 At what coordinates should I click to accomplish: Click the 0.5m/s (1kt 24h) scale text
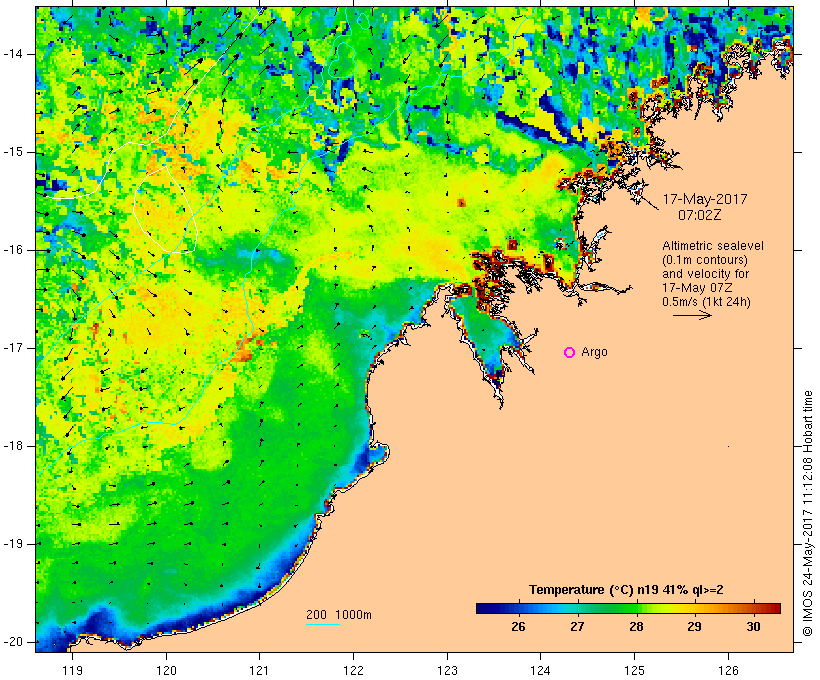pos(706,302)
